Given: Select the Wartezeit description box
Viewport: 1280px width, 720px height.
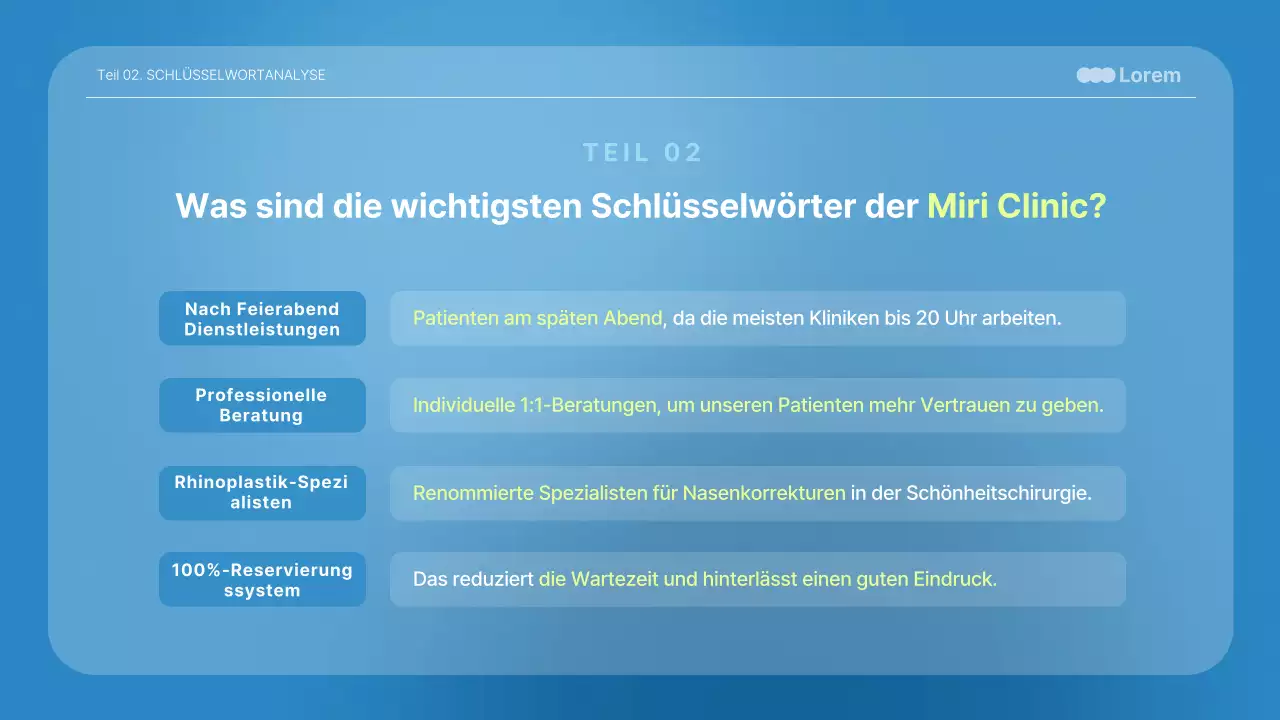Looking at the screenshot, I should [757, 579].
